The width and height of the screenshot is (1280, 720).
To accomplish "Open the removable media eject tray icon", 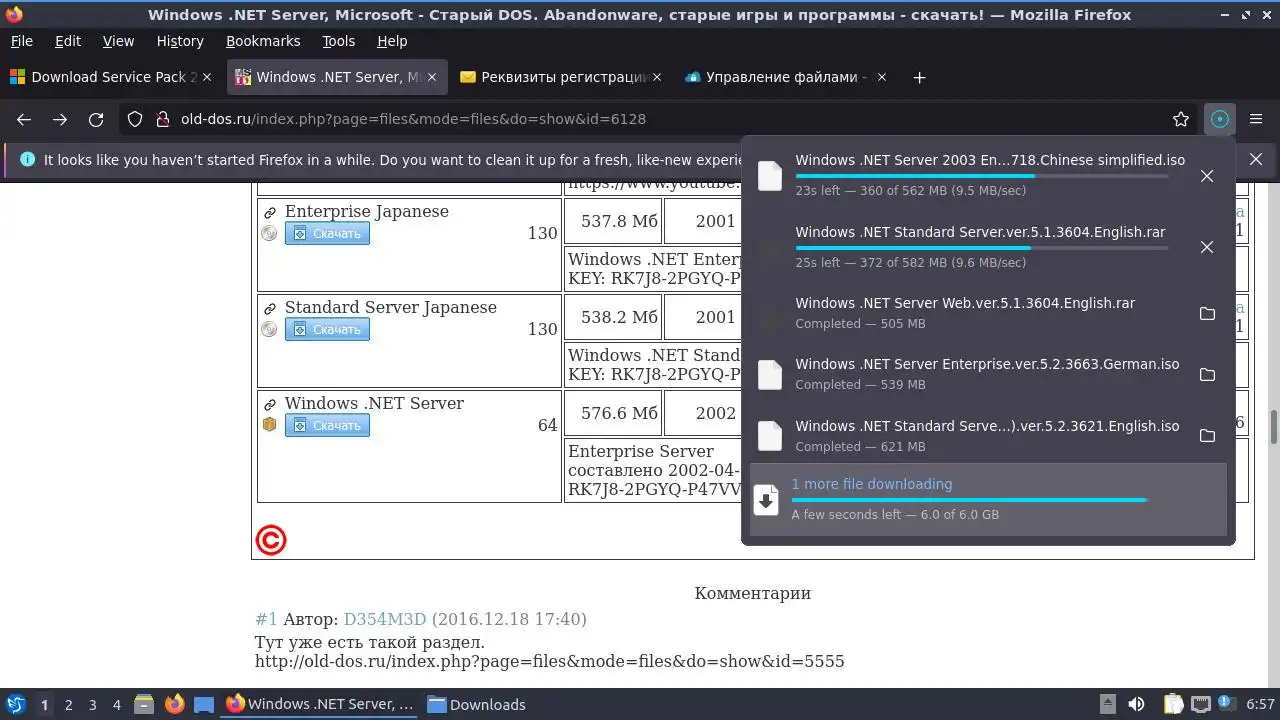I will tap(1107, 704).
